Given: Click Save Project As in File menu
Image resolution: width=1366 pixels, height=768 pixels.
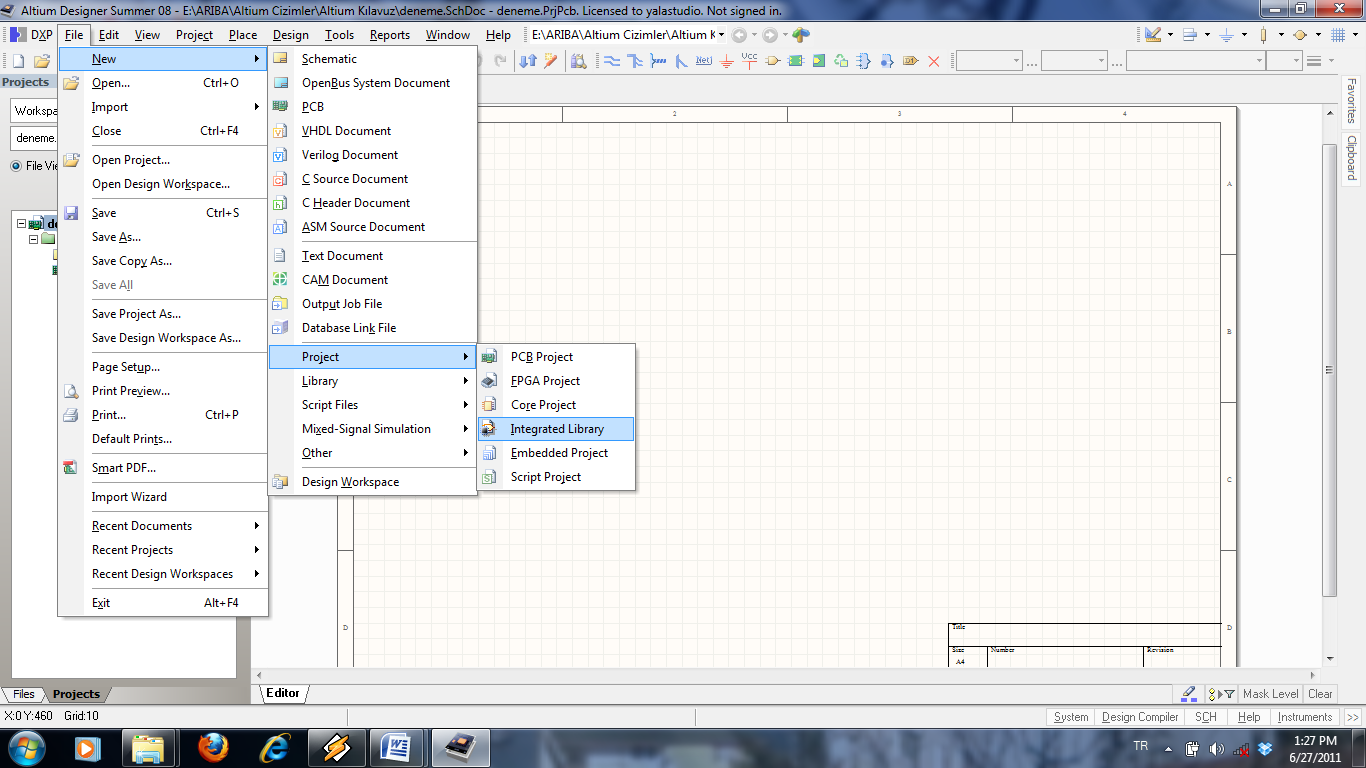Looking at the screenshot, I should click(x=163, y=314).
